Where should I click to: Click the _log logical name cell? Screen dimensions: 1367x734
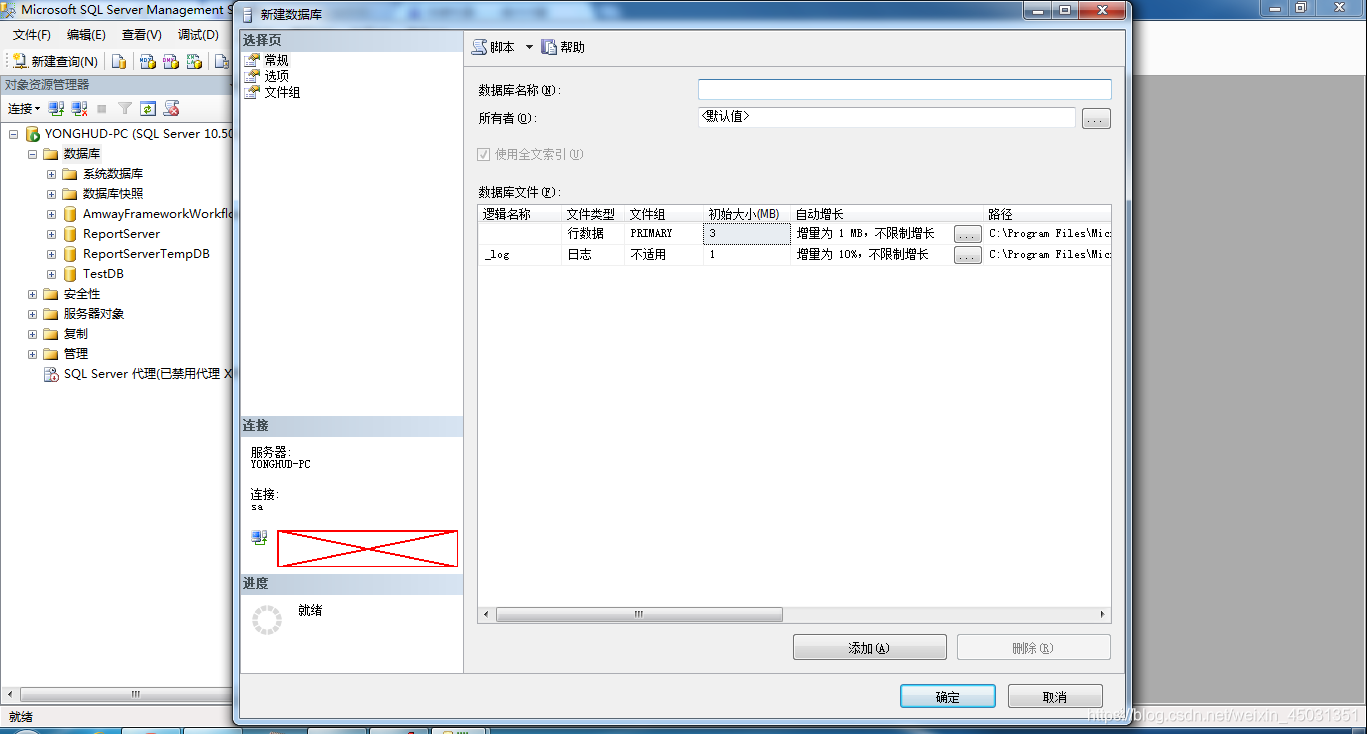520,254
